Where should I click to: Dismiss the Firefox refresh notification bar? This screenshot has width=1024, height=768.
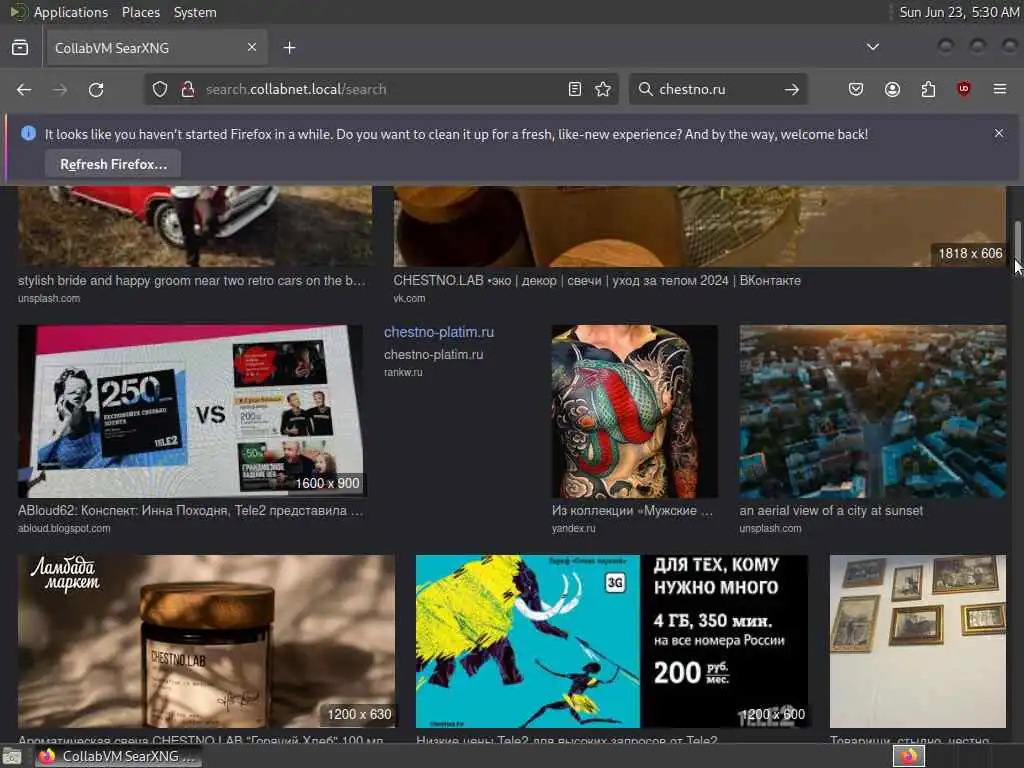coord(999,133)
